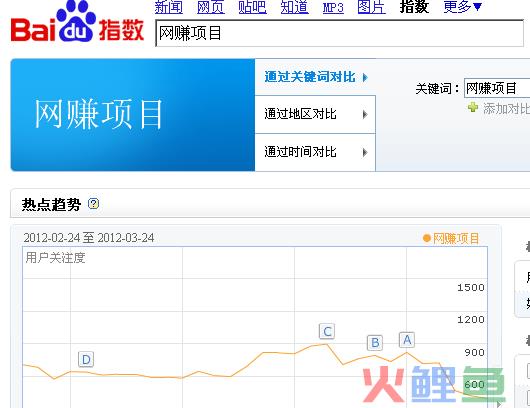Click the 1200 value on the chart axis
The width and height of the screenshot is (530, 408).
[471, 319]
